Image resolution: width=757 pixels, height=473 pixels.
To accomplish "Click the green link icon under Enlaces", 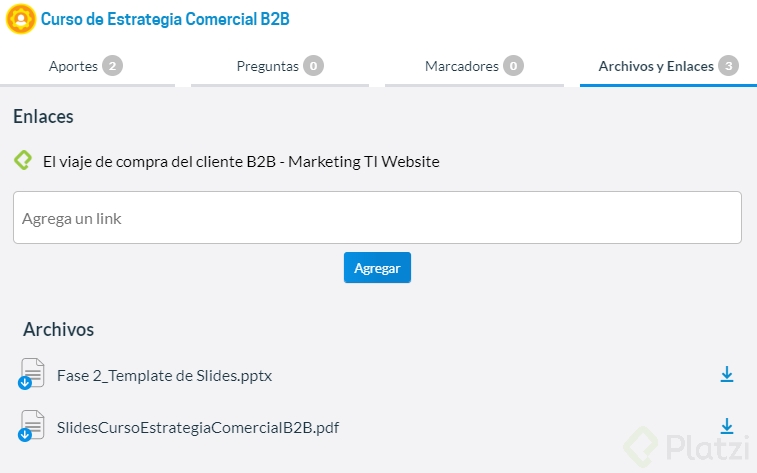I will pyautogui.click(x=23, y=160).
